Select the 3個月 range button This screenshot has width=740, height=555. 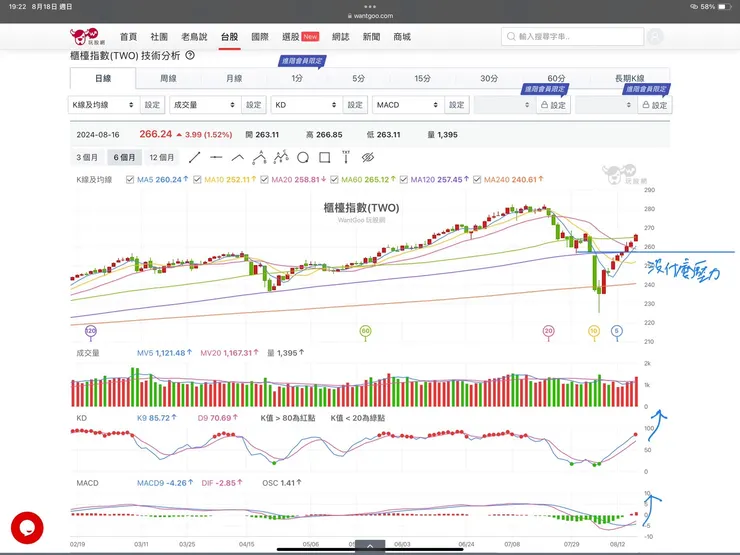87,157
